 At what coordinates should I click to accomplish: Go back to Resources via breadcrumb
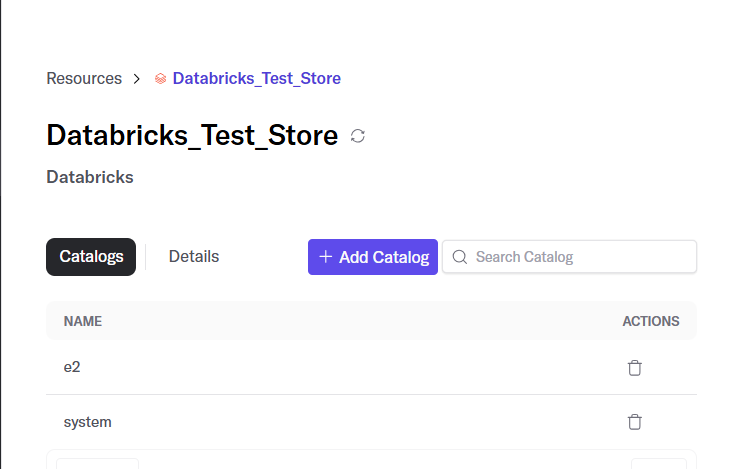click(x=84, y=78)
